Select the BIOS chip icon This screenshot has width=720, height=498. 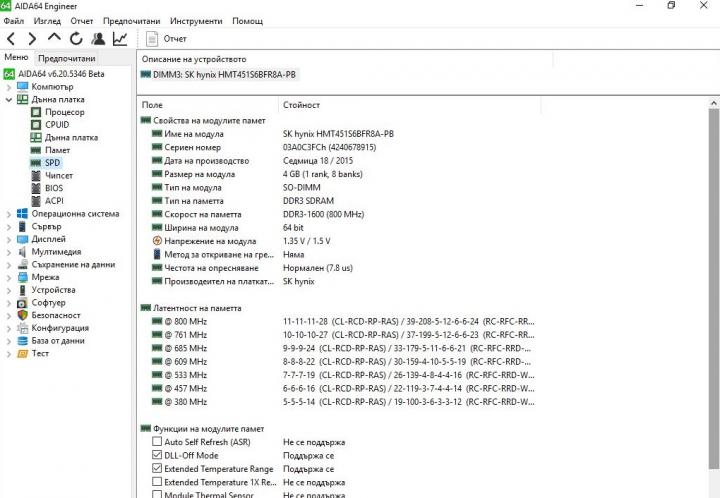[x=36, y=188]
